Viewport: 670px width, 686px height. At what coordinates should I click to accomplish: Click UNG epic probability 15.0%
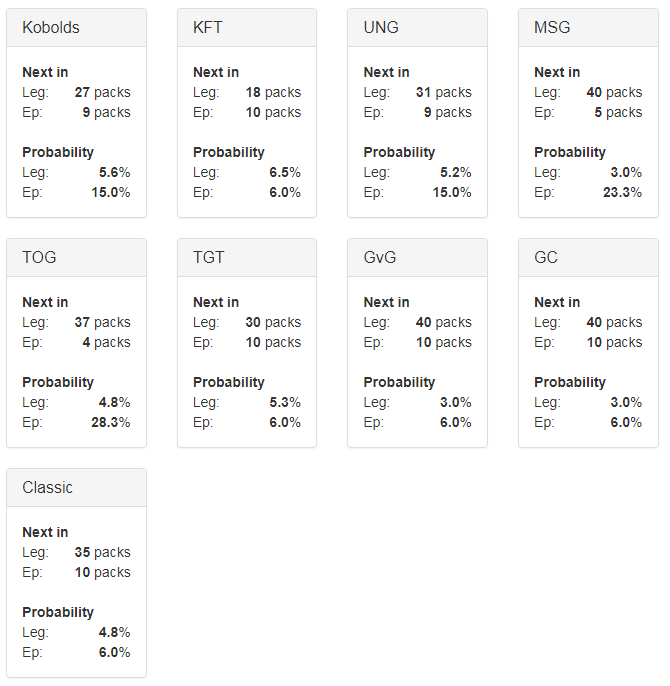452,192
